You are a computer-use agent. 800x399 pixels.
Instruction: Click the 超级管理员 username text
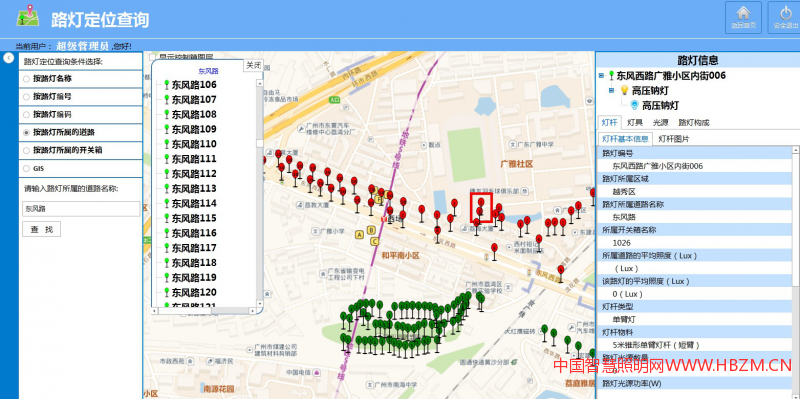(83, 46)
